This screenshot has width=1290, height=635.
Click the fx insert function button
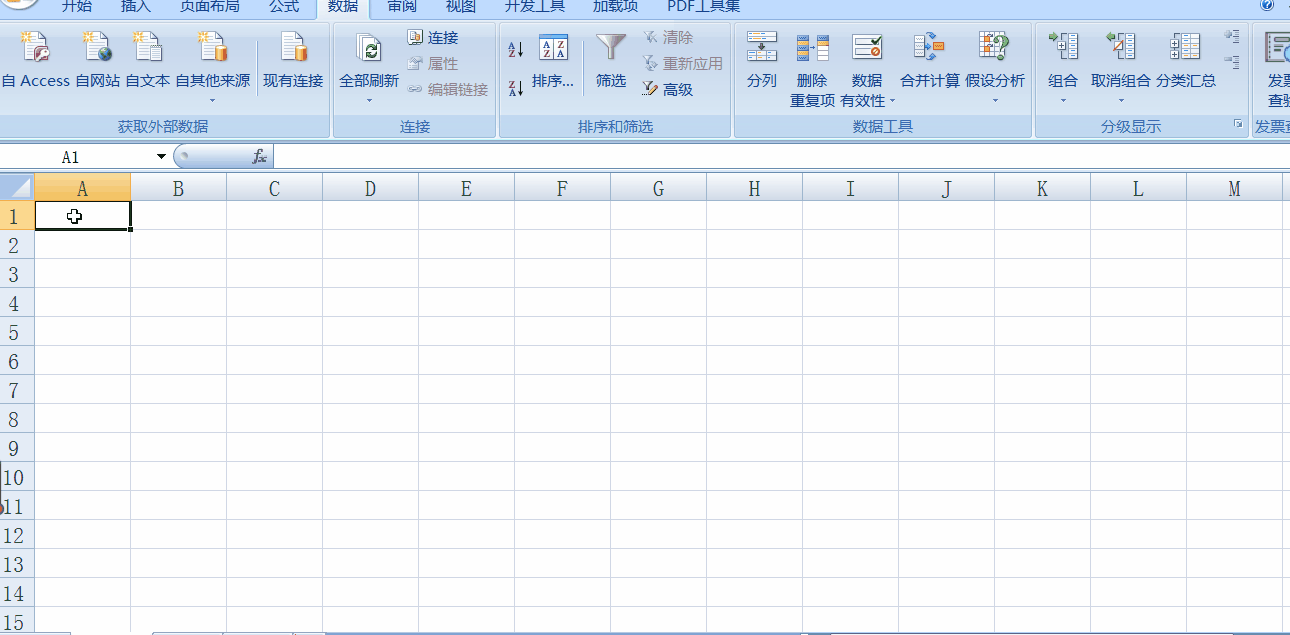[259, 157]
